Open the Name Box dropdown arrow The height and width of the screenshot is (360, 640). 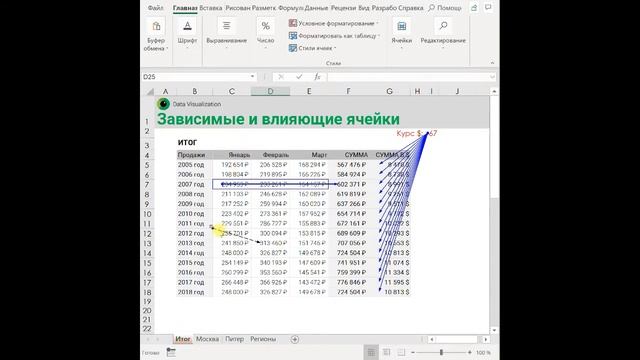[x=252, y=77]
